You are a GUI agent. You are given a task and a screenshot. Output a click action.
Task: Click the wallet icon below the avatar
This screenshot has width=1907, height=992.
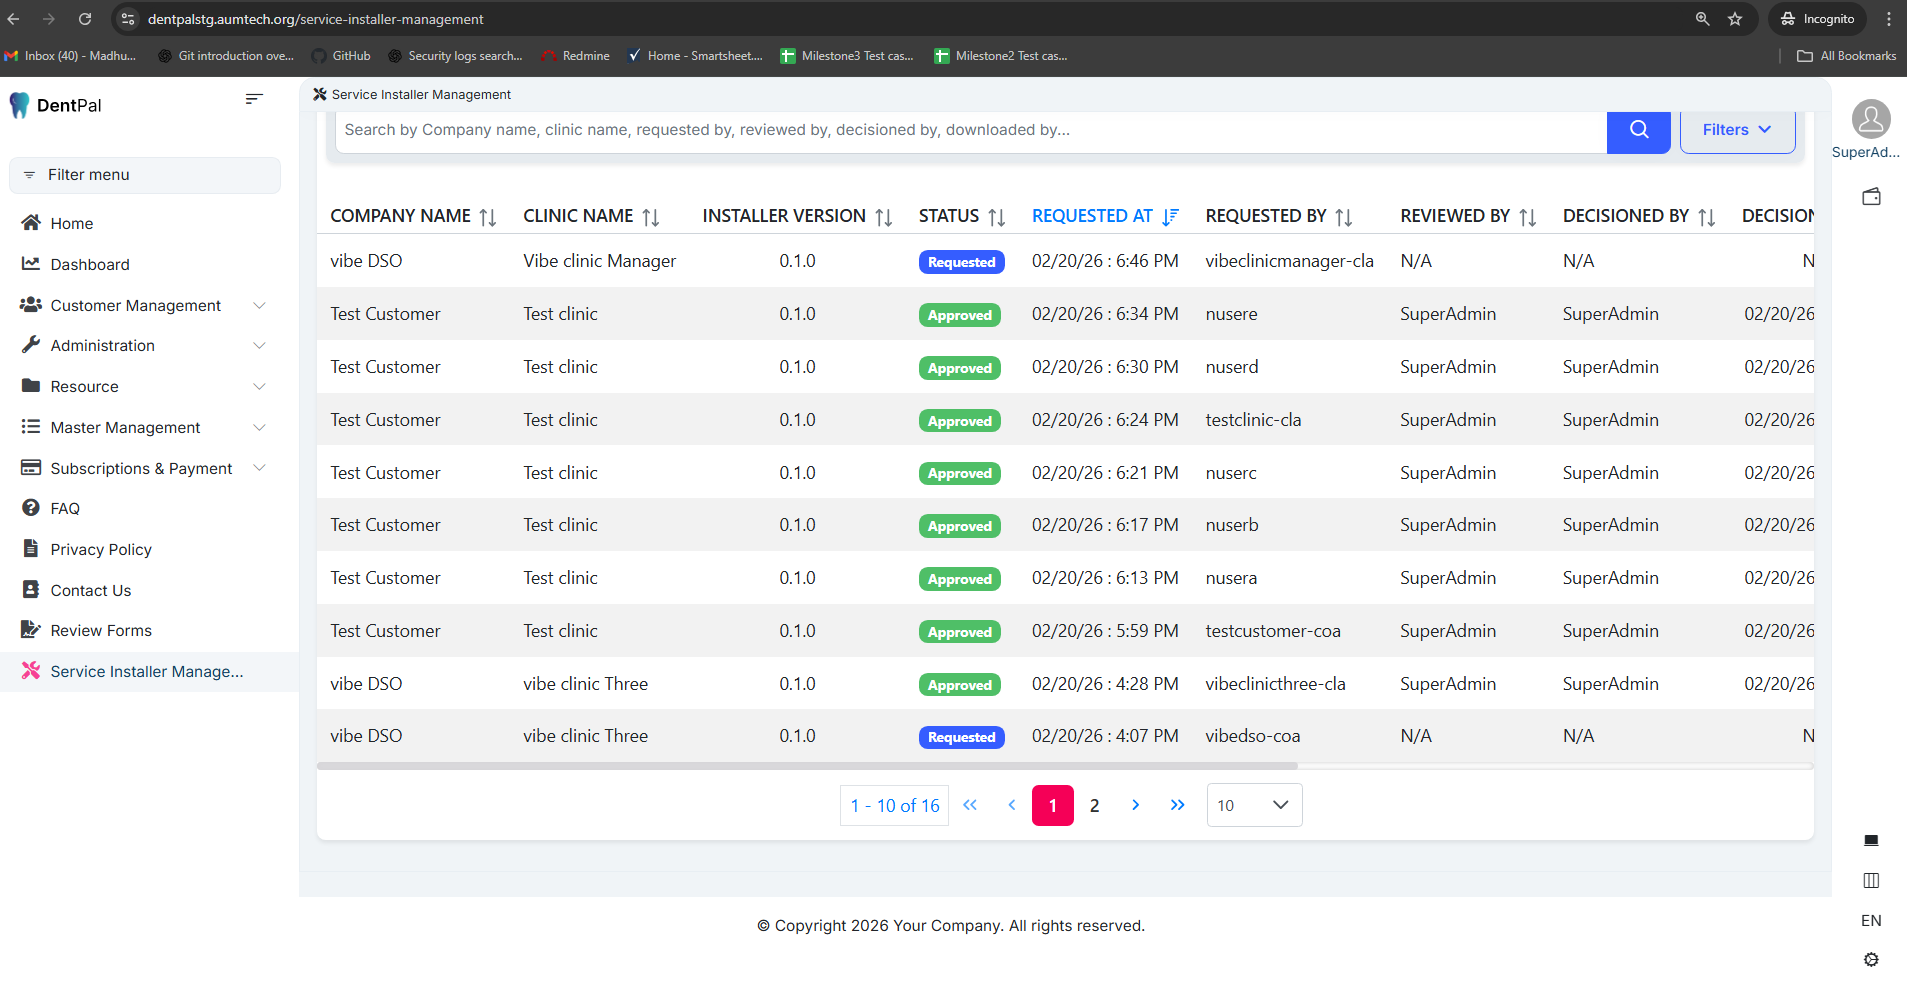click(1870, 197)
